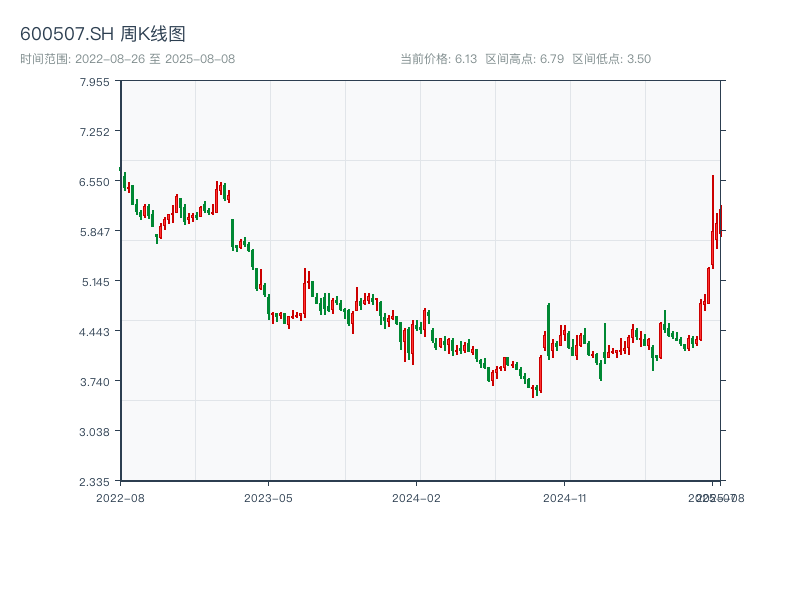800x600 pixels.
Task: Click the 7.955 y-axis price label
Action: coord(99,82)
